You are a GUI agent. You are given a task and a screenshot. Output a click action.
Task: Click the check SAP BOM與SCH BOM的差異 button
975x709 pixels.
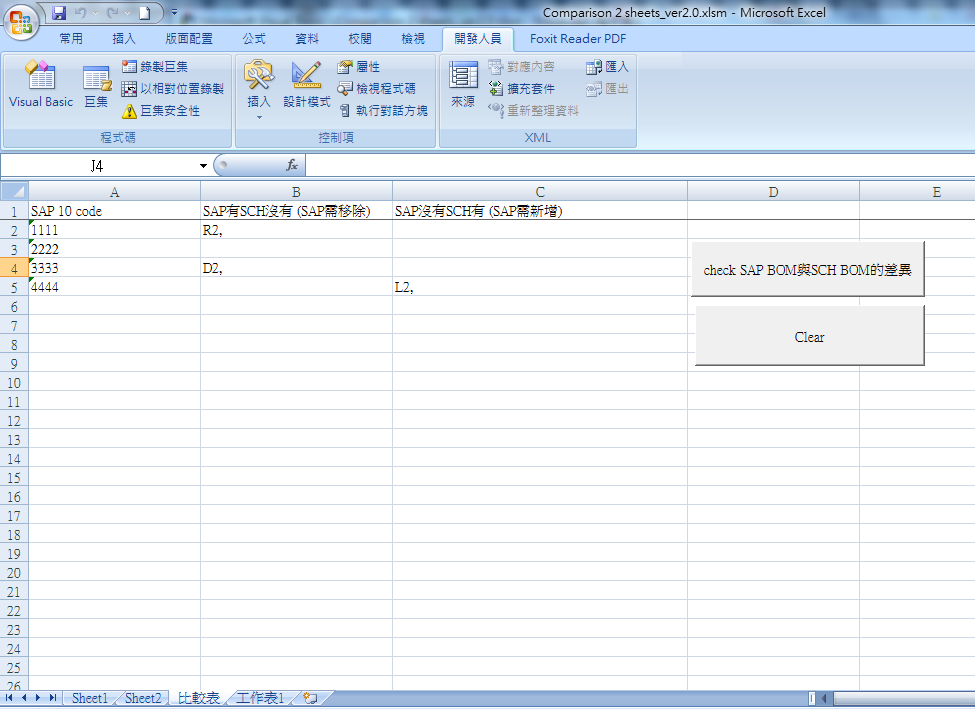coord(808,267)
